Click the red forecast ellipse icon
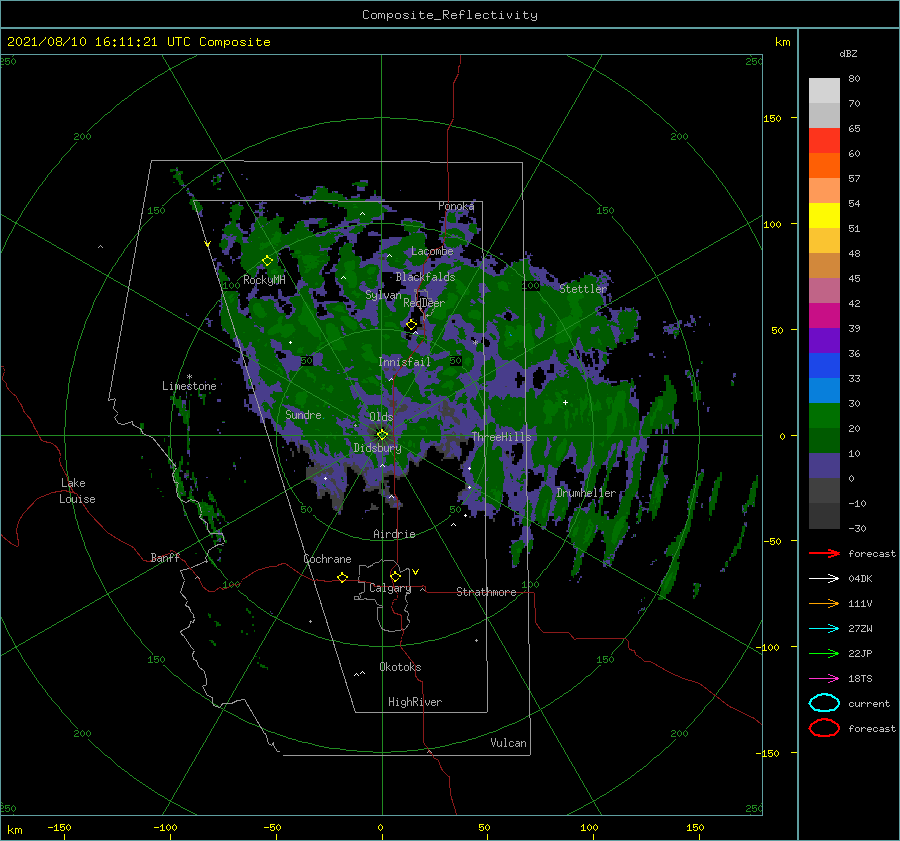The height and width of the screenshot is (841, 900). (x=824, y=728)
